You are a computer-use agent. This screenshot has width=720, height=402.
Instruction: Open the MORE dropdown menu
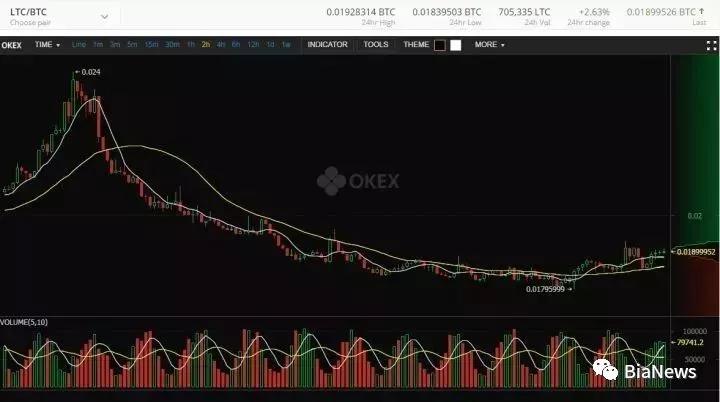pos(489,45)
